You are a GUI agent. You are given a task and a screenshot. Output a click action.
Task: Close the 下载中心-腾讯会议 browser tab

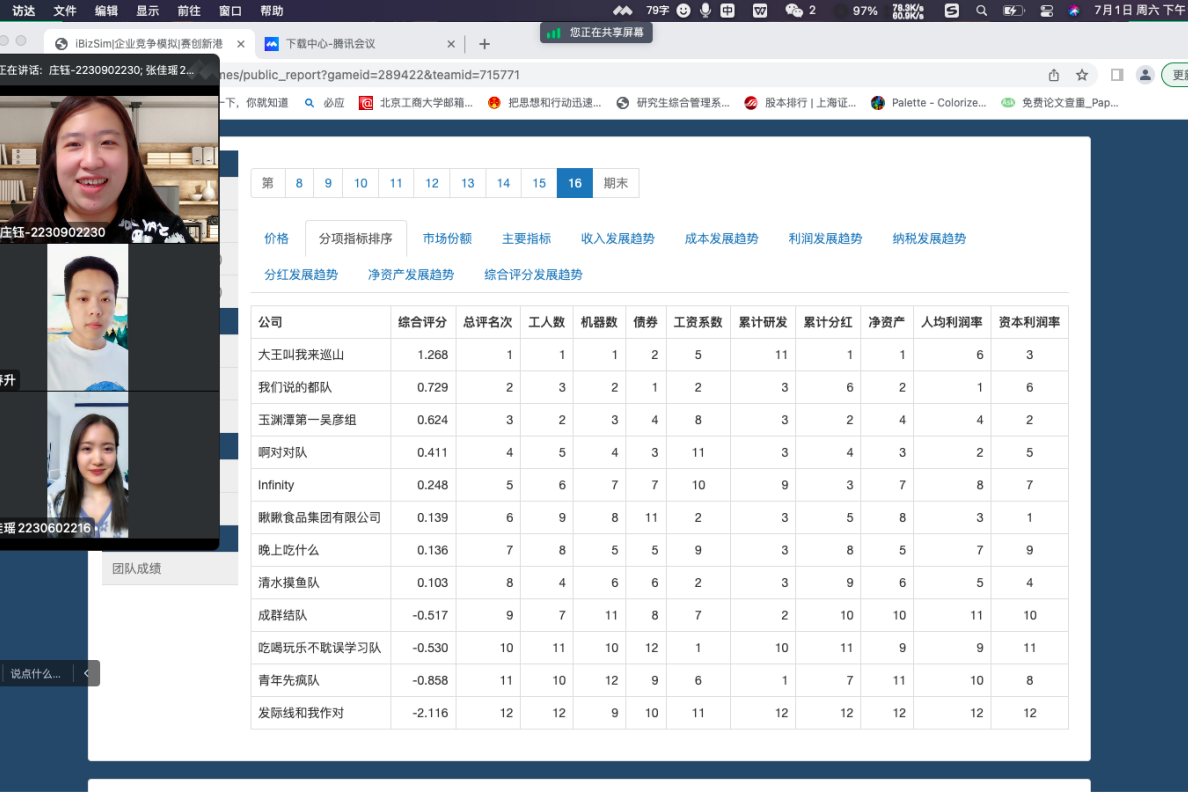(x=451, y=44)
